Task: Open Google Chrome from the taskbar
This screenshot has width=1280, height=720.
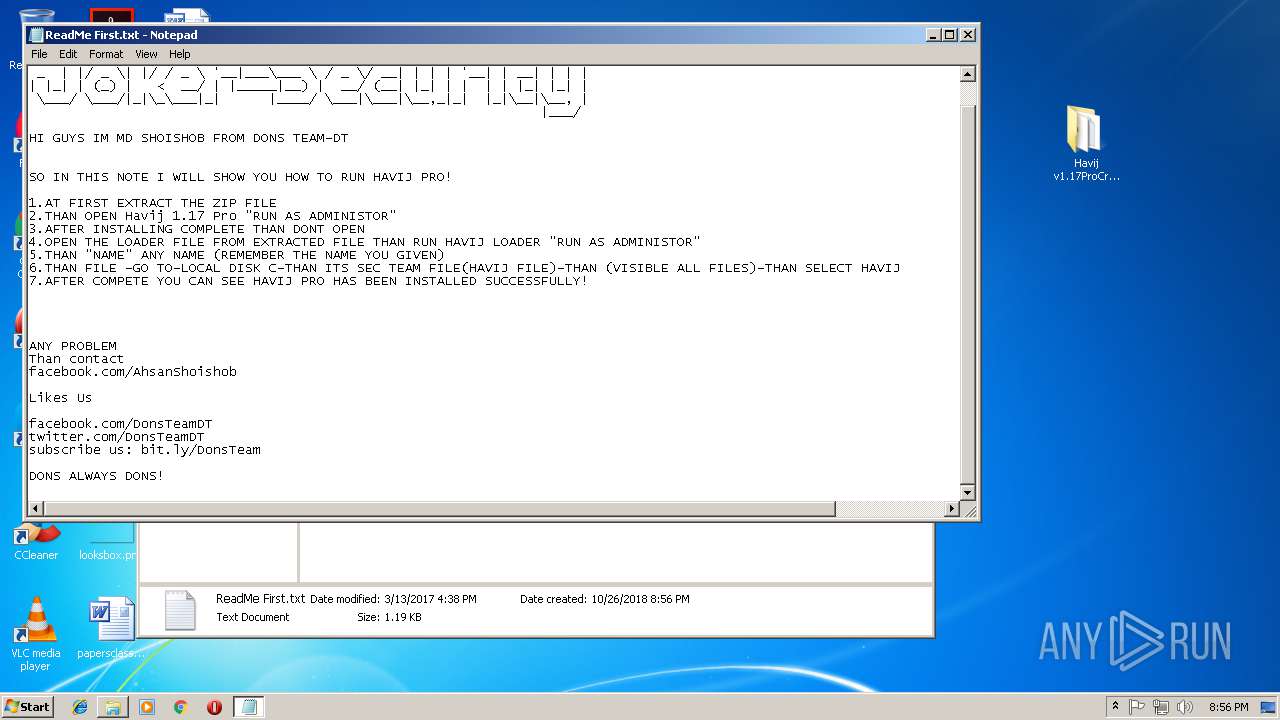Action: pos(180,707)
